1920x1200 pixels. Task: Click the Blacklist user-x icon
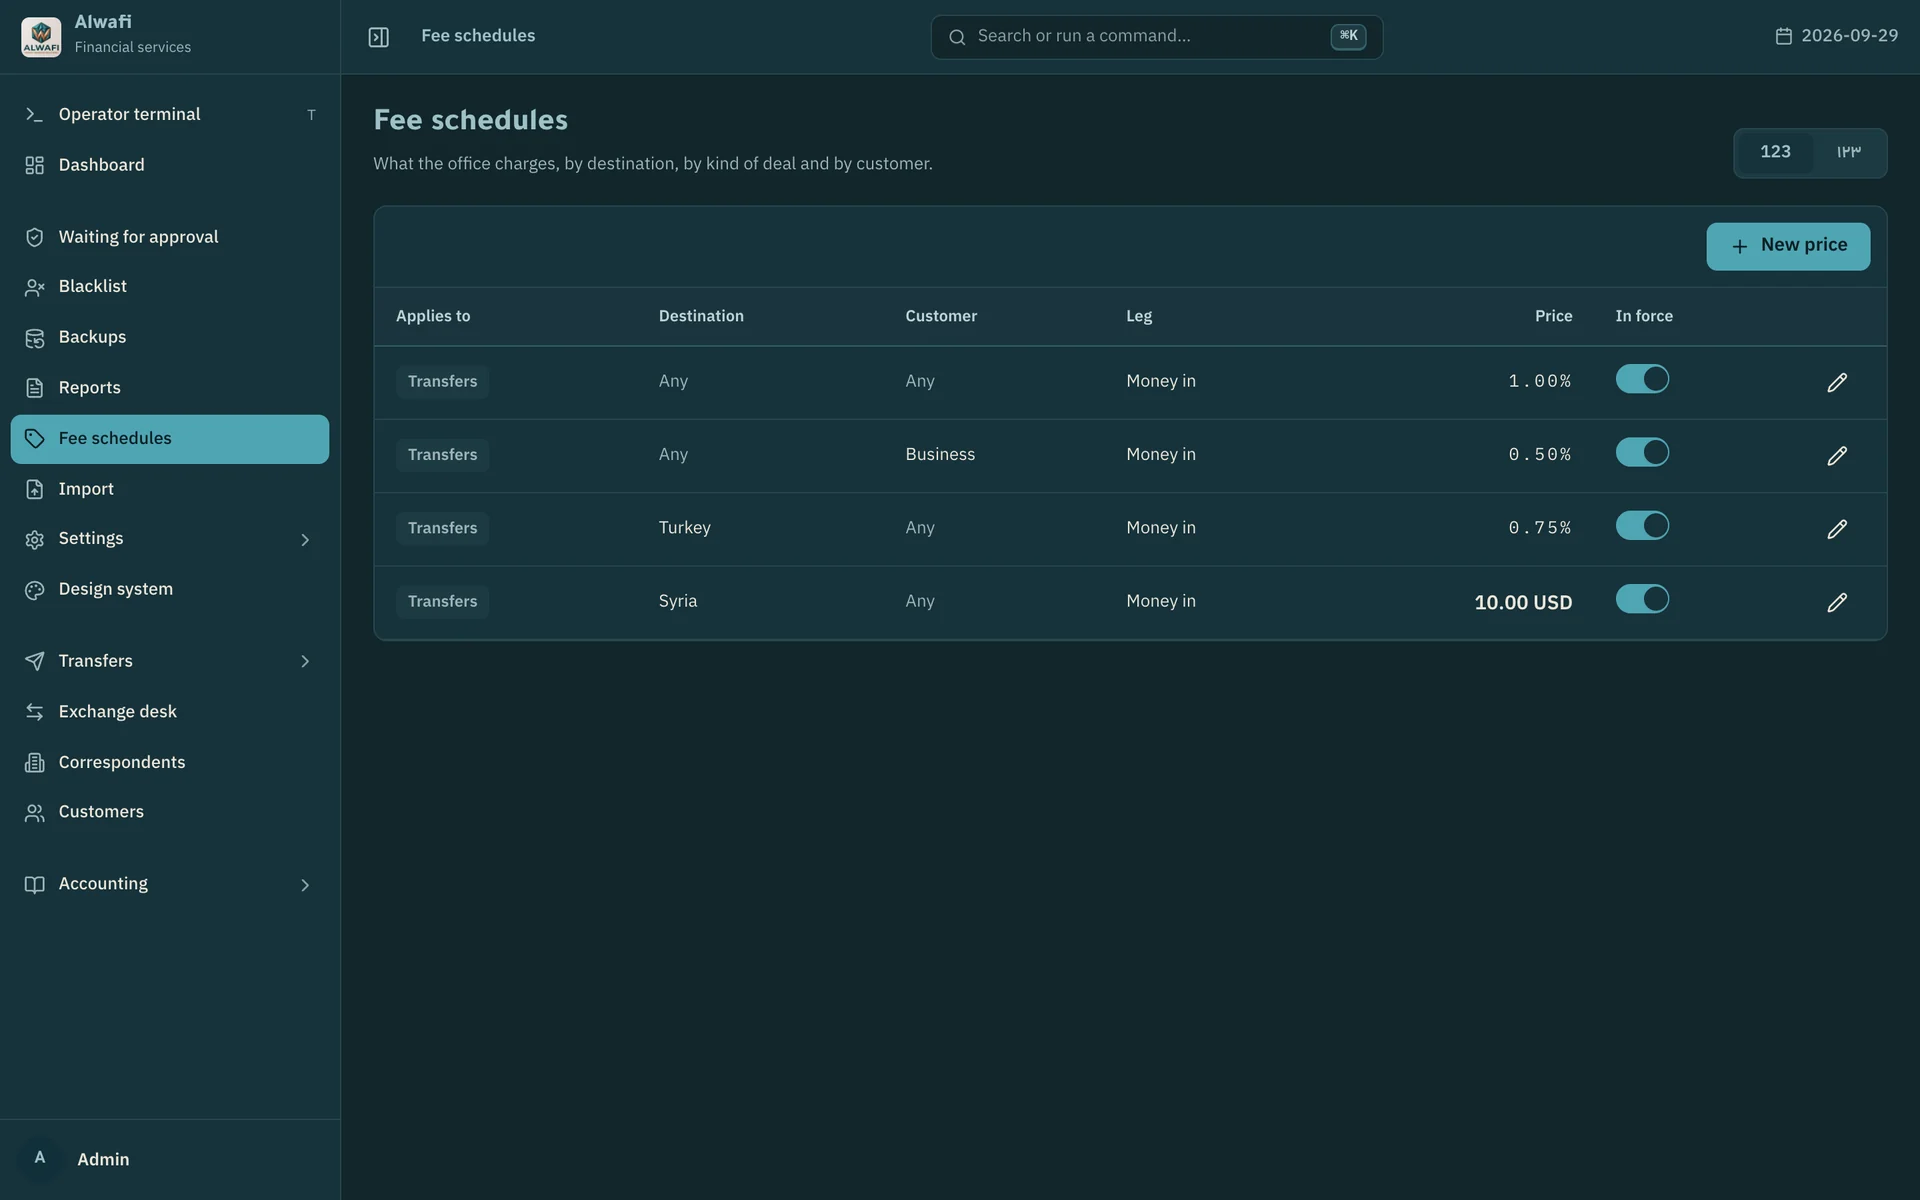pyautogui.click(x=34, y=287)
